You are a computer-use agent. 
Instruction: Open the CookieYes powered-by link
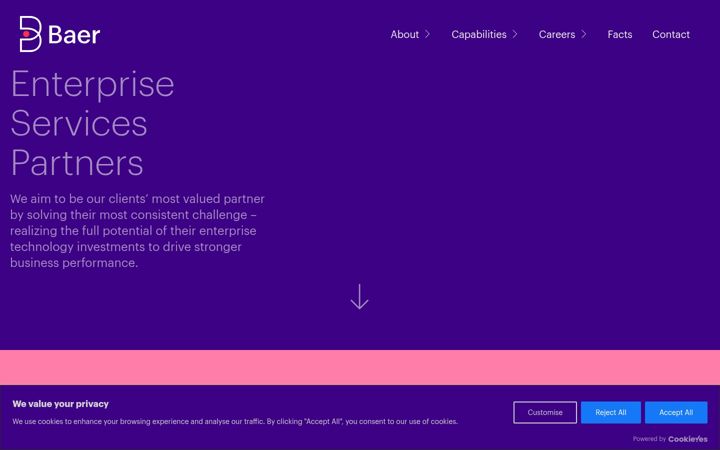click(688, 439)
